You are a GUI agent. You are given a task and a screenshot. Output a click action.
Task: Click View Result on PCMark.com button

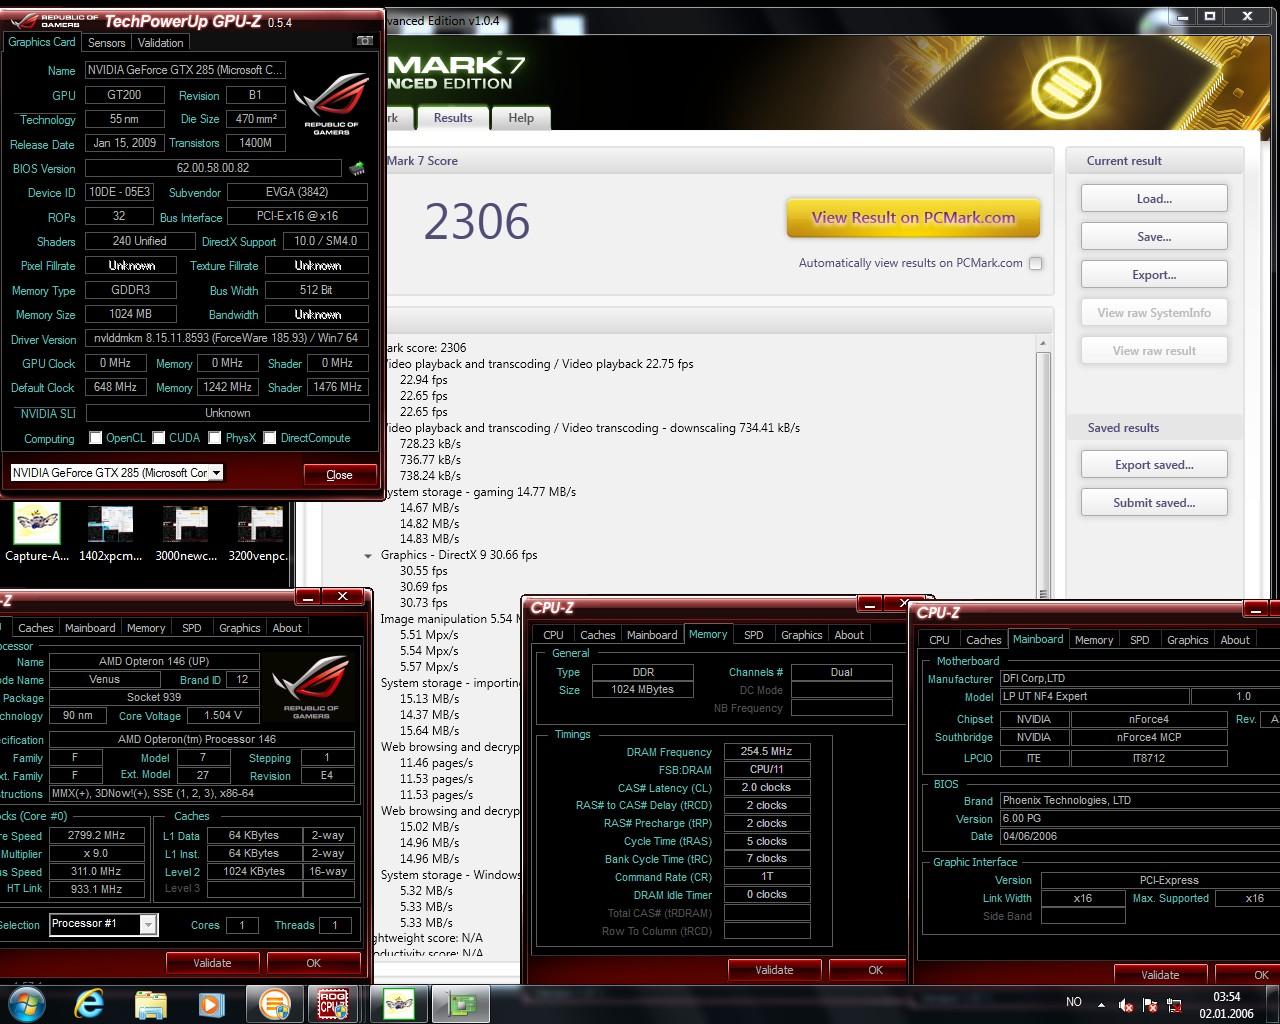[x=913, y=218]
